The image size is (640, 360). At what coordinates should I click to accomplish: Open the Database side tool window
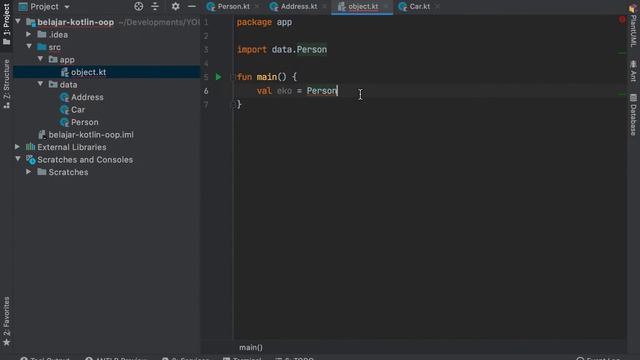(633, 115)
